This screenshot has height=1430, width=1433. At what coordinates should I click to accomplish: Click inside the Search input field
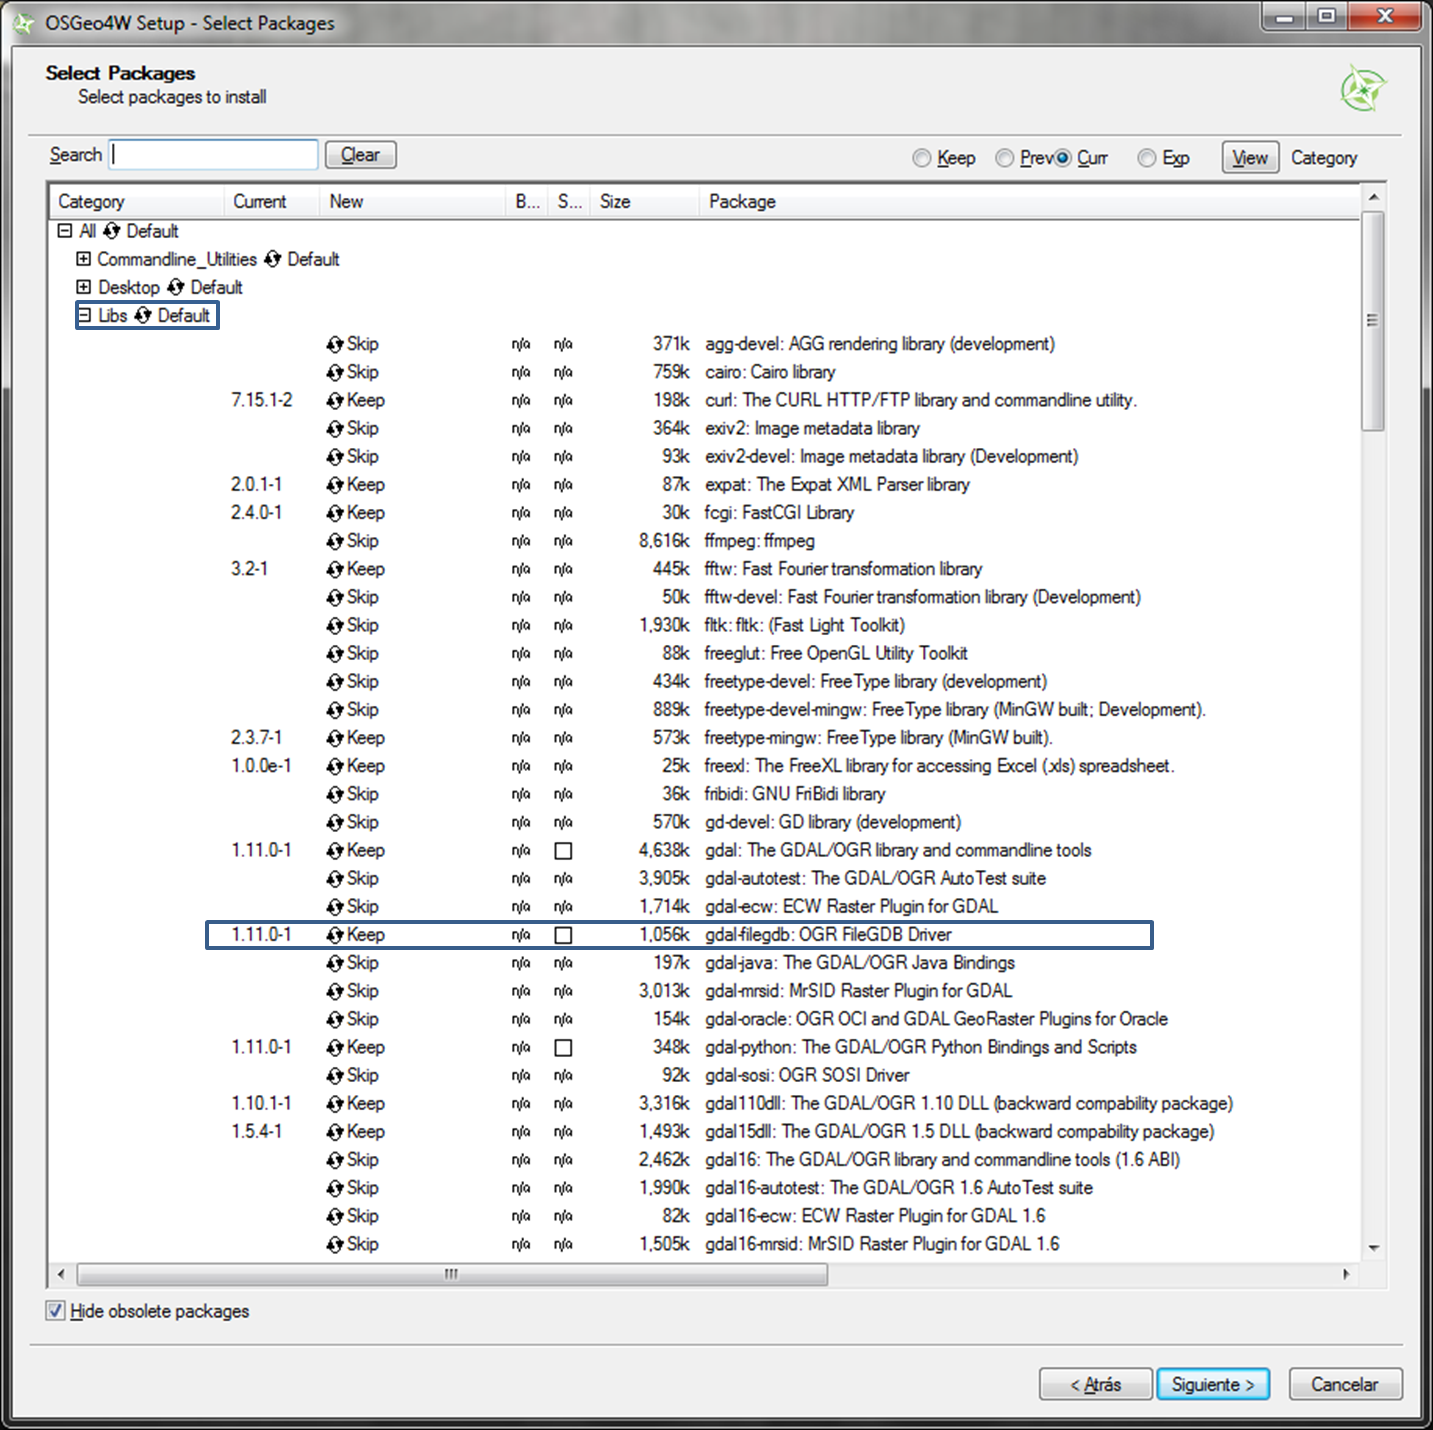pyautogui.click(x=213, y=155)
